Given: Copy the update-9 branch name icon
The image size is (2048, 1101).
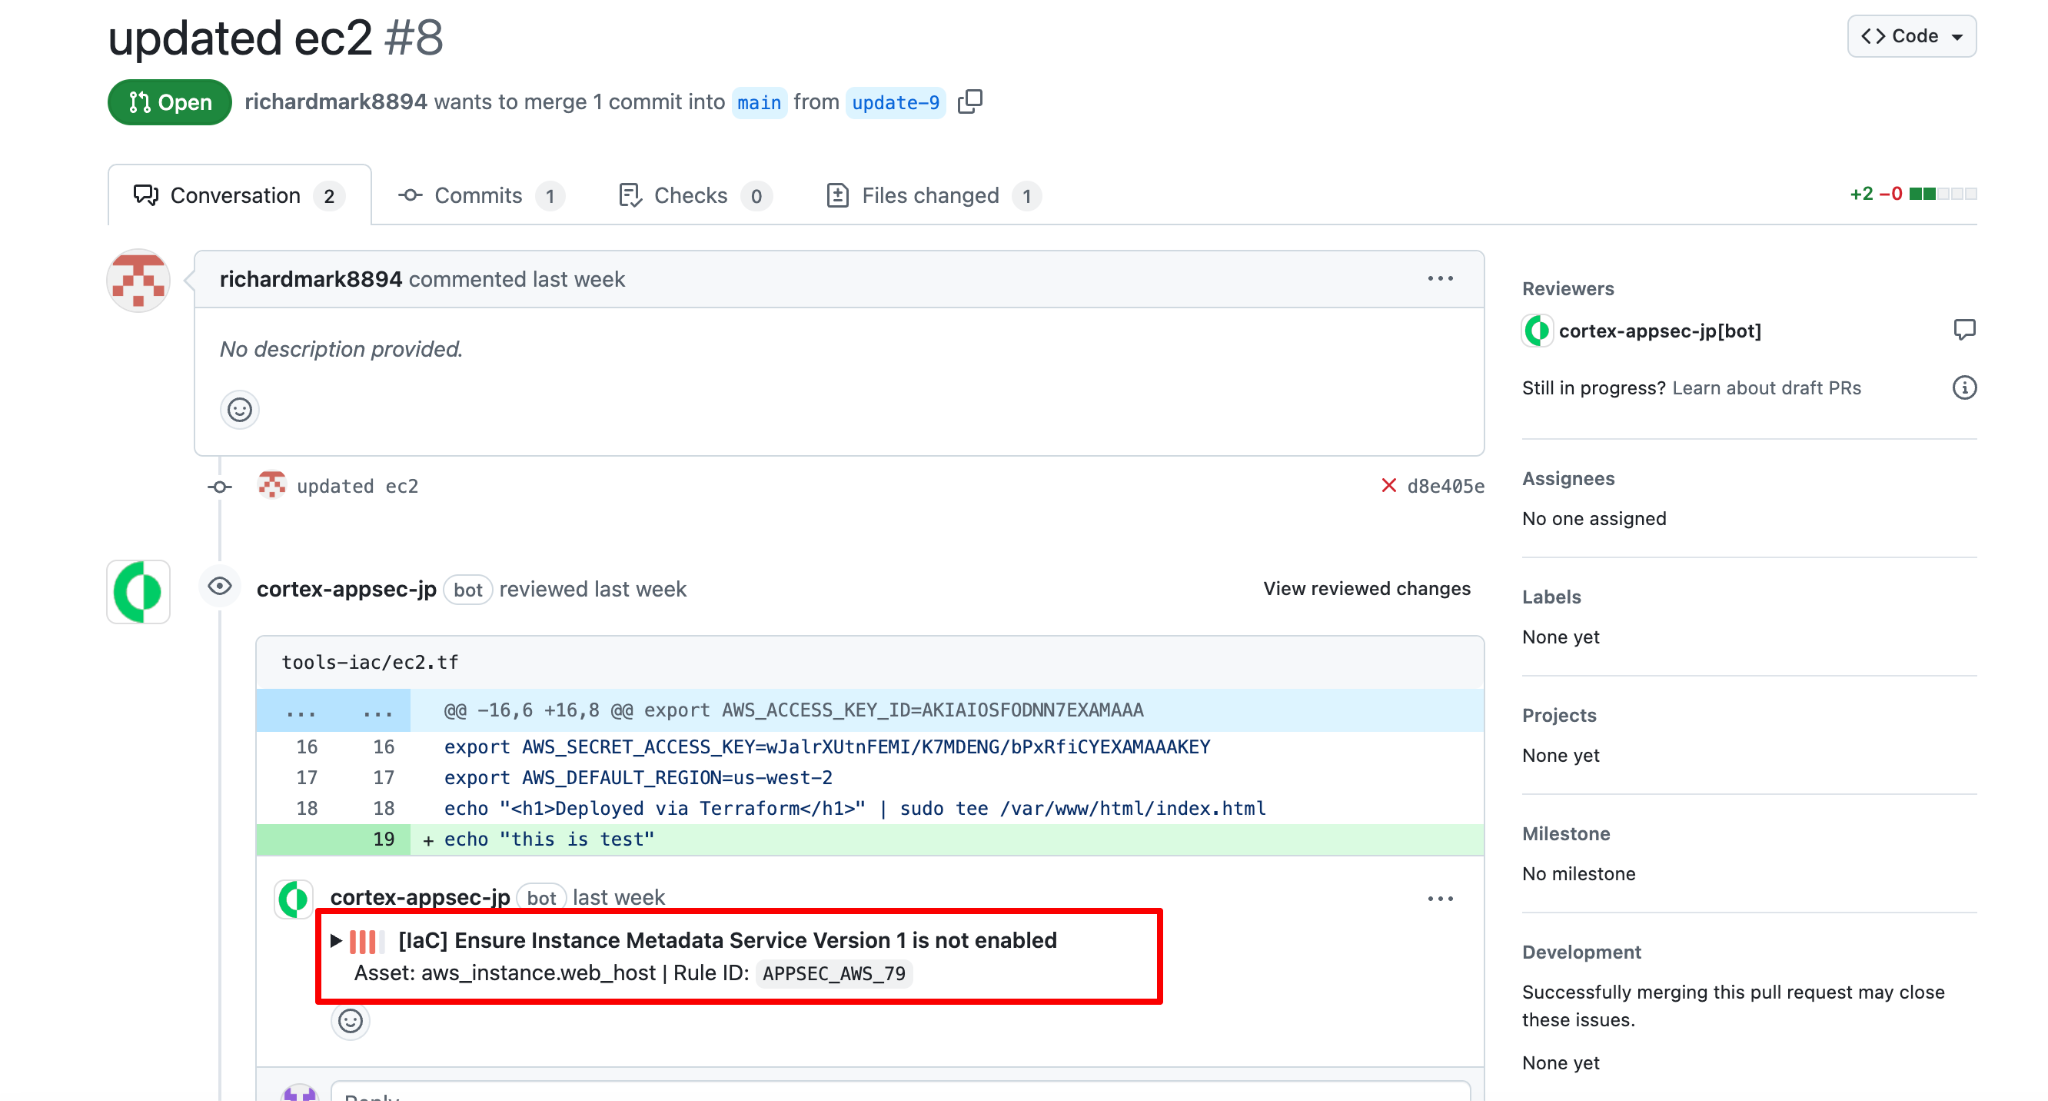Looking at the screenshot, I should coord(970,102).
